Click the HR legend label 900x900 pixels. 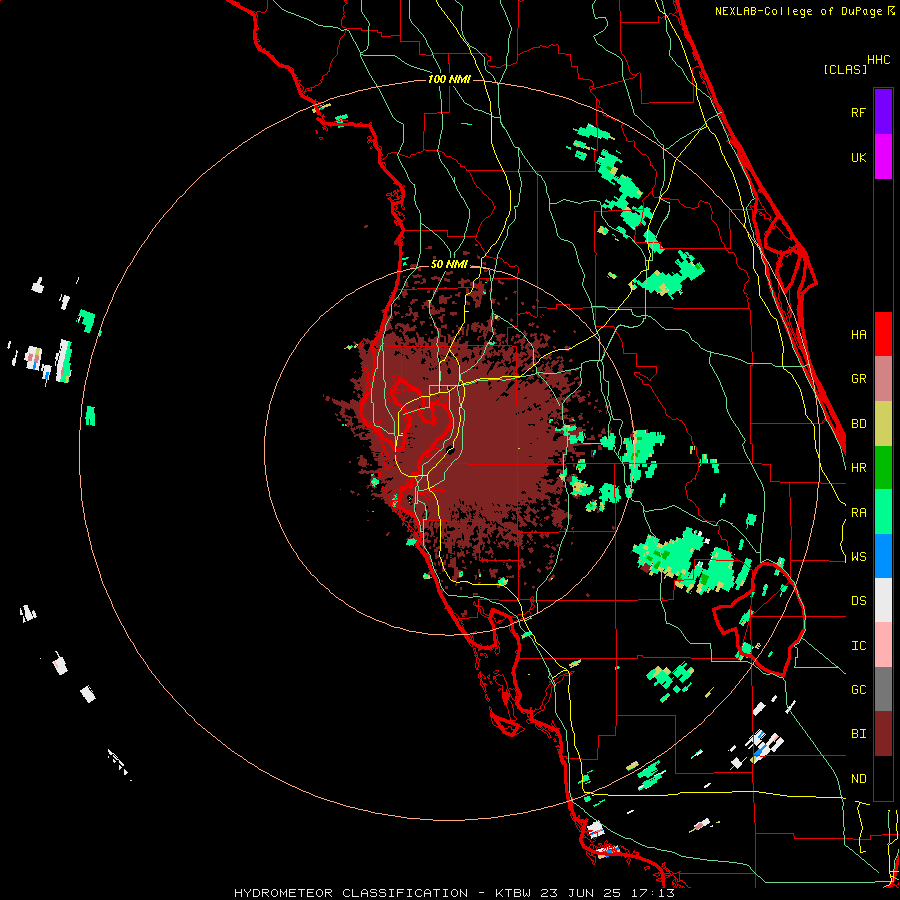858,468
